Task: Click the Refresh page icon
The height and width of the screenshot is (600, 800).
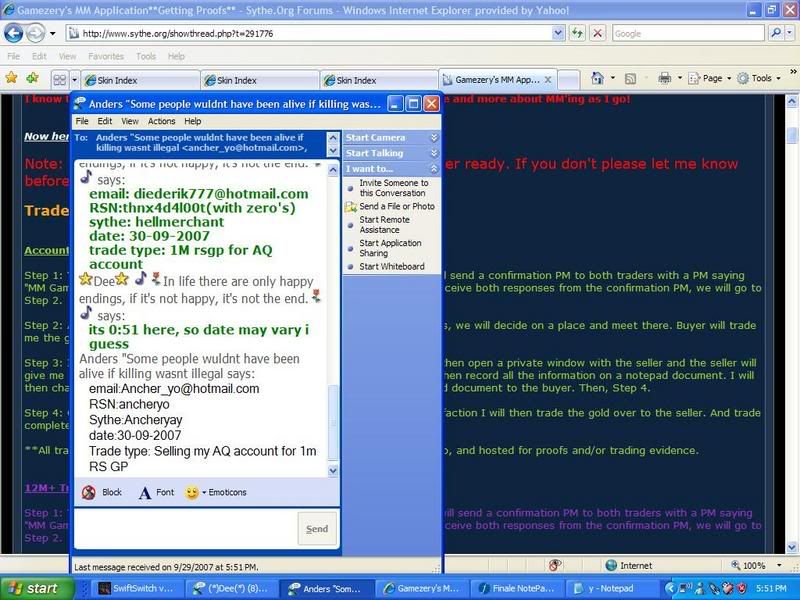Action: [x=577, y=34]
